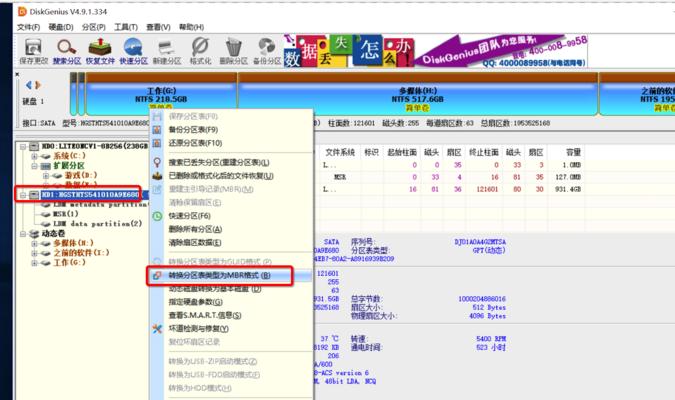This screenshot has height=400, width=675.
Task: Click the icon beside 备份分区表(F9)
Action: pyautogui.click(x=157, y=130)
